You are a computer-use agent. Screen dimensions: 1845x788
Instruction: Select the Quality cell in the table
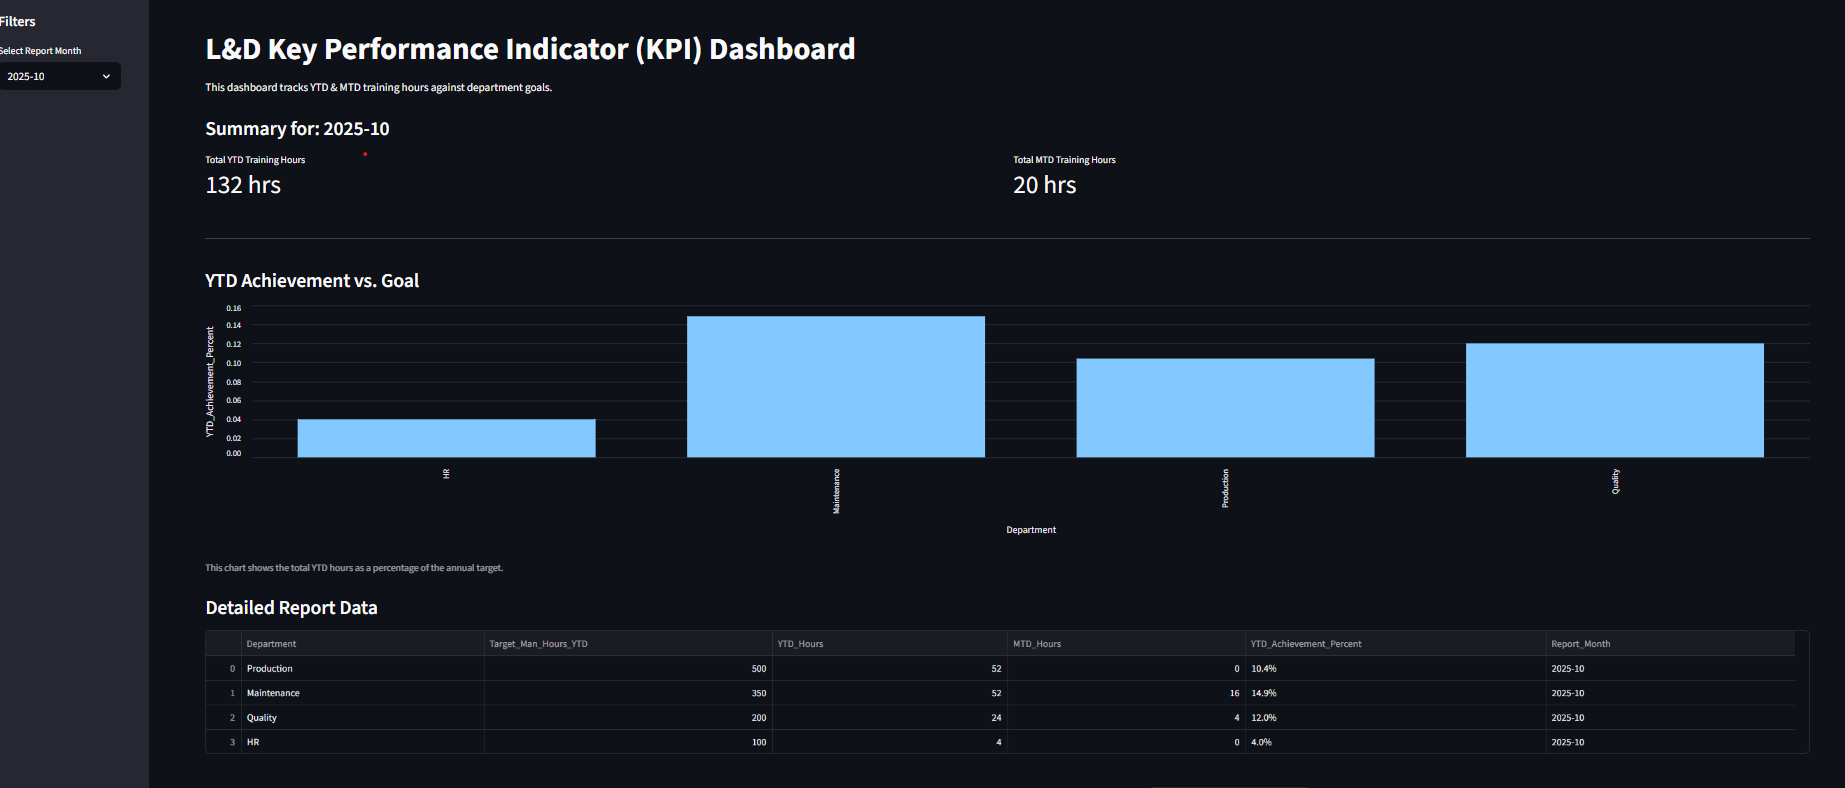tap(362, 718)
